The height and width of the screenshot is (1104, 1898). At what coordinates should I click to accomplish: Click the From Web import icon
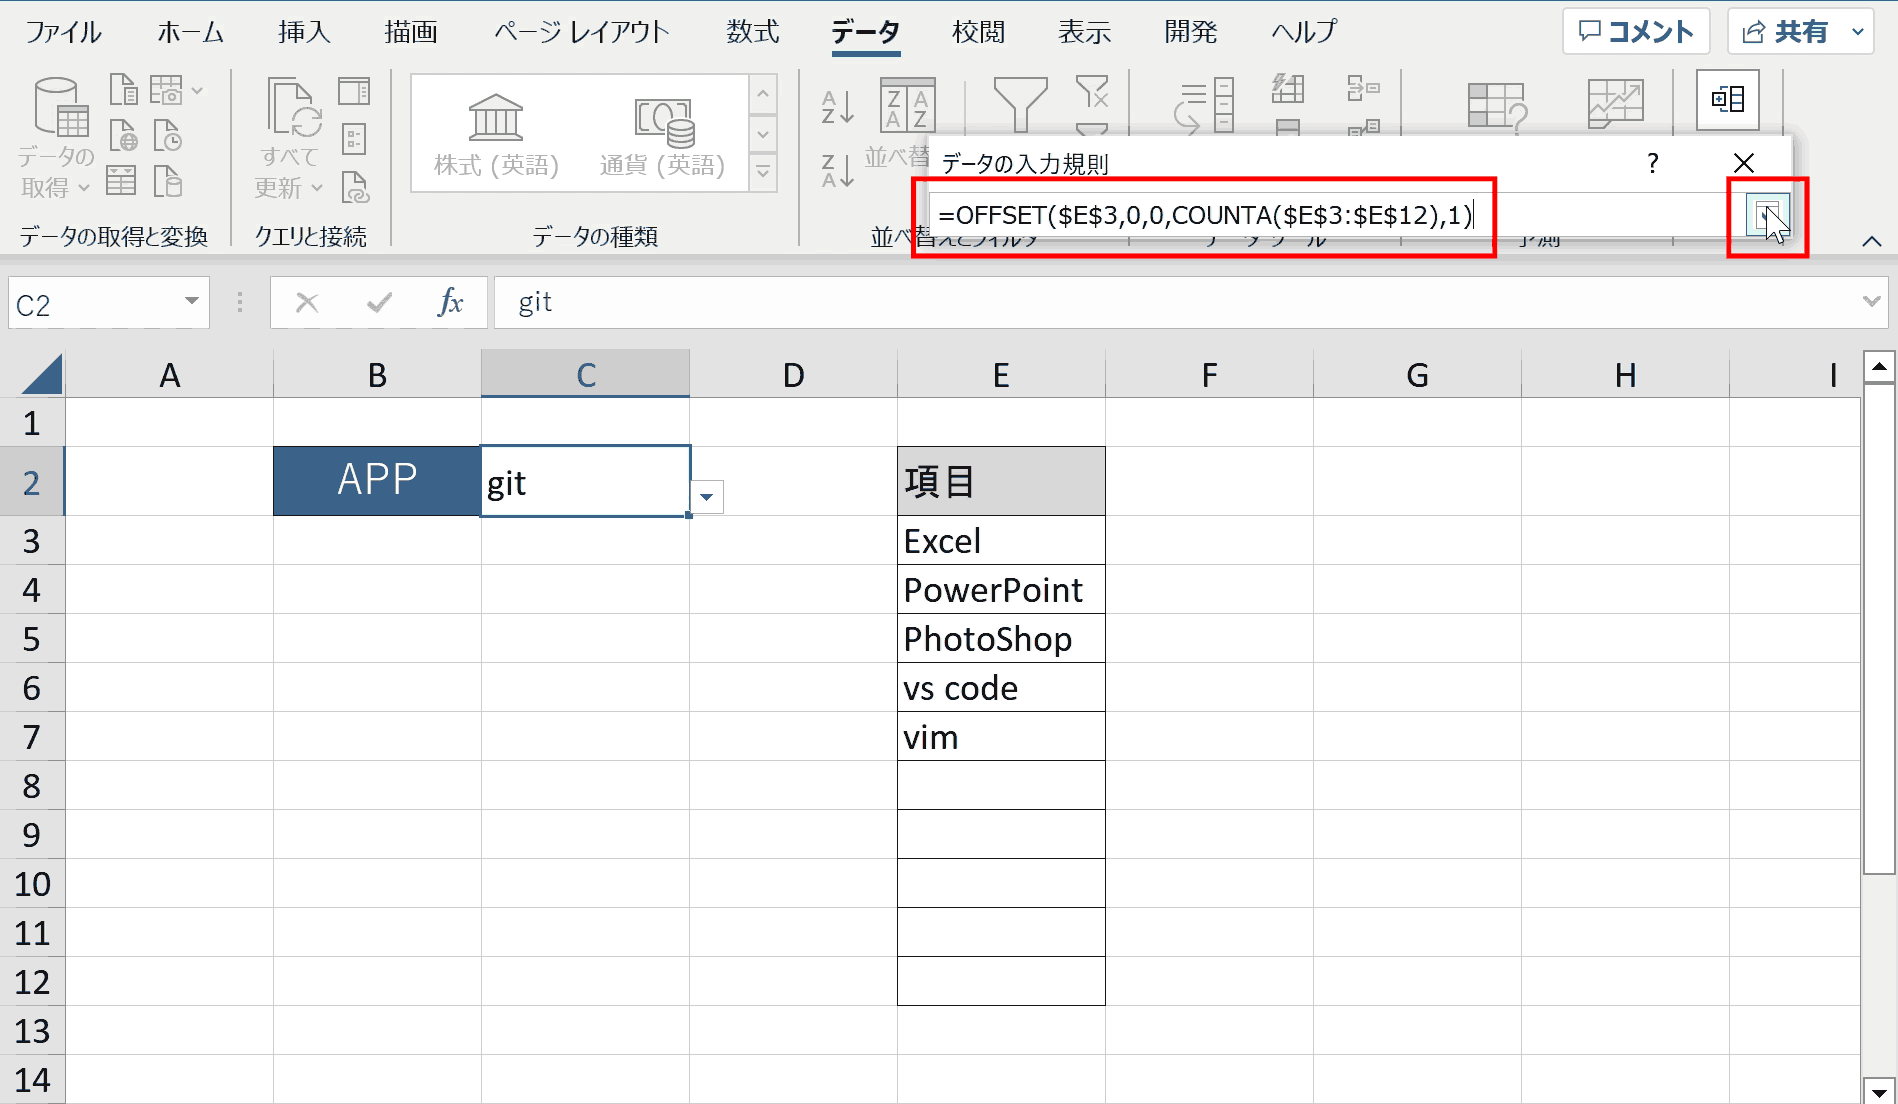pyautogui.click(x=123, y=135)
